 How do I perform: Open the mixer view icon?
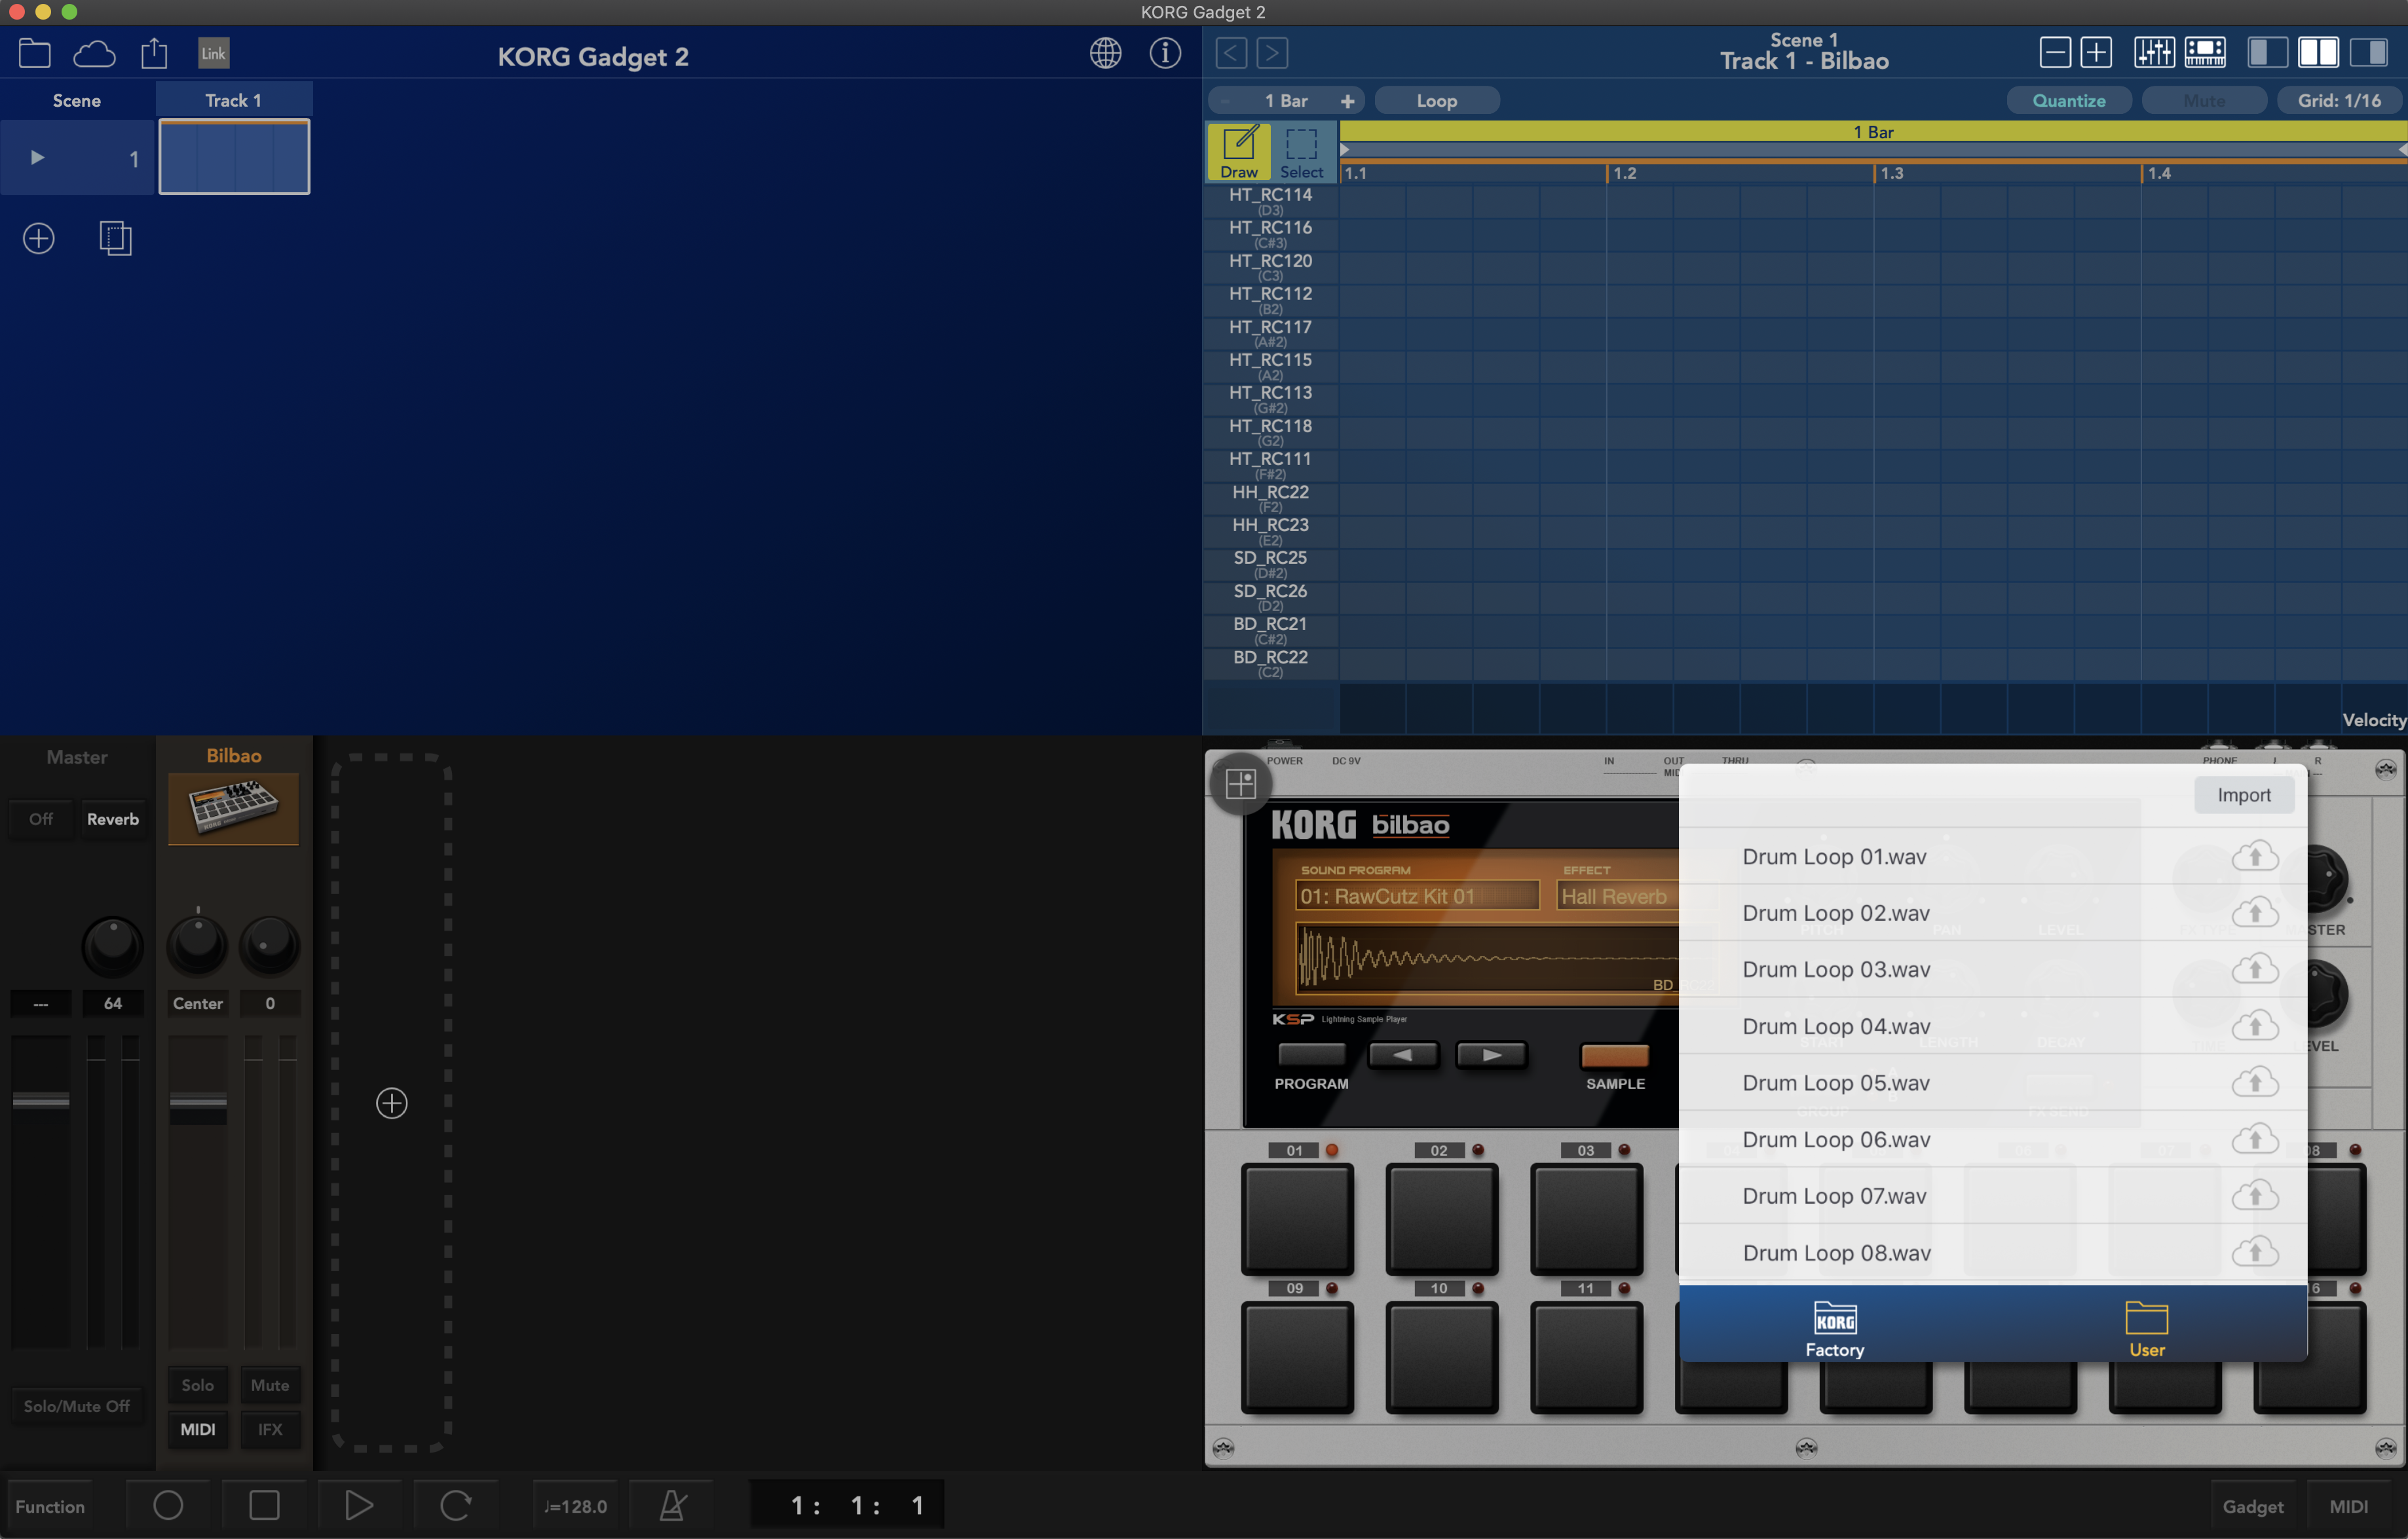[2153, 52]
